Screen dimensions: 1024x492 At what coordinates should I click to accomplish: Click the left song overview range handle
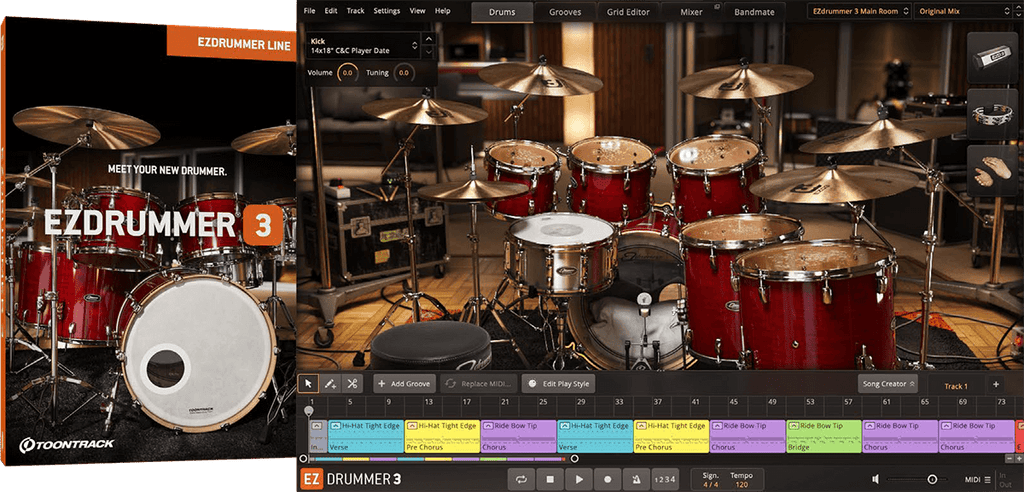coord(302,459)
